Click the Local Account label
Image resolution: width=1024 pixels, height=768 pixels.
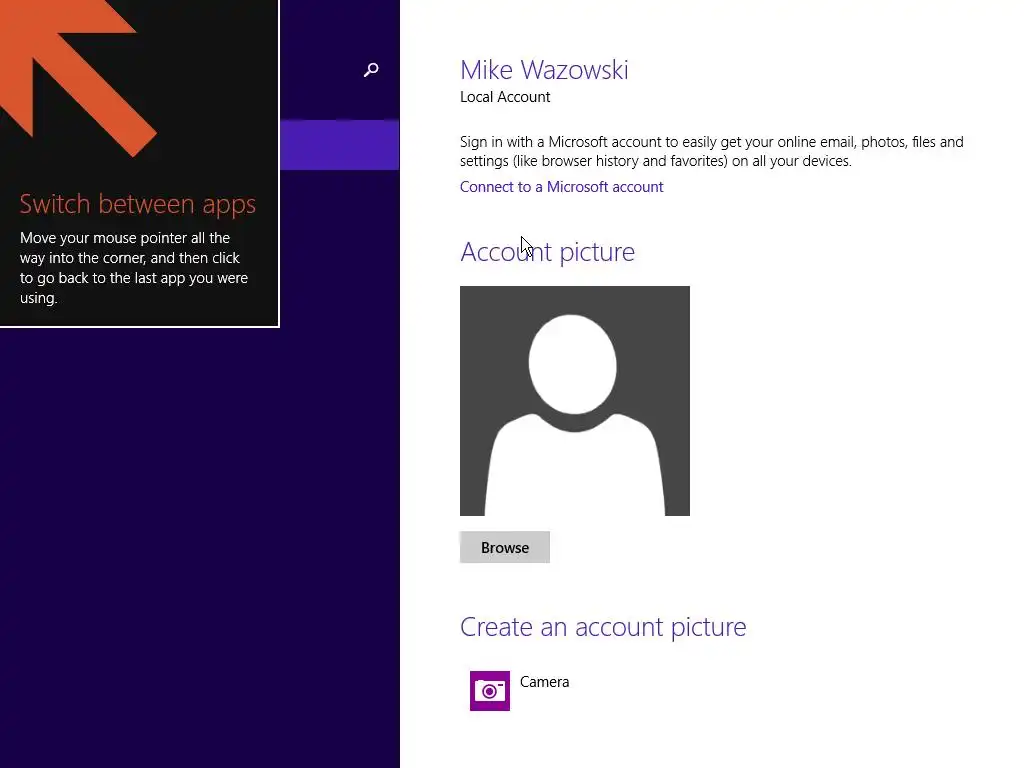(x=505, y=97)
